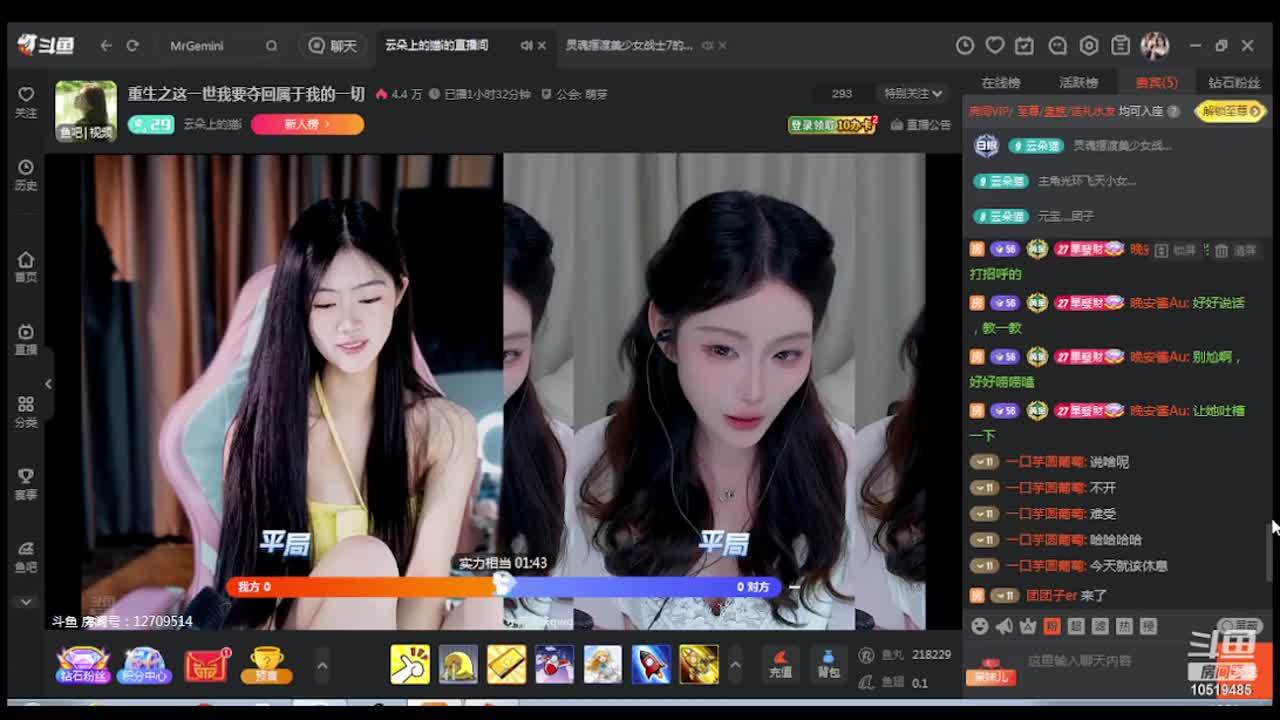
Task: Open 历史 in the left sidebar
Action: point(26,175)
